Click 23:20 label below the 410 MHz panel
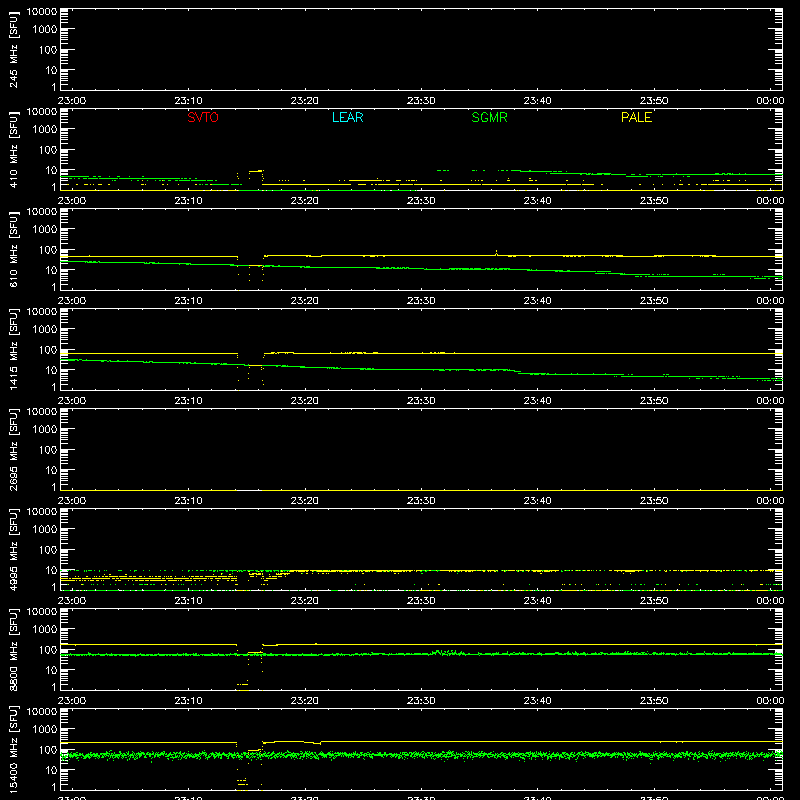Screen dimensions: 800x800 305,201
